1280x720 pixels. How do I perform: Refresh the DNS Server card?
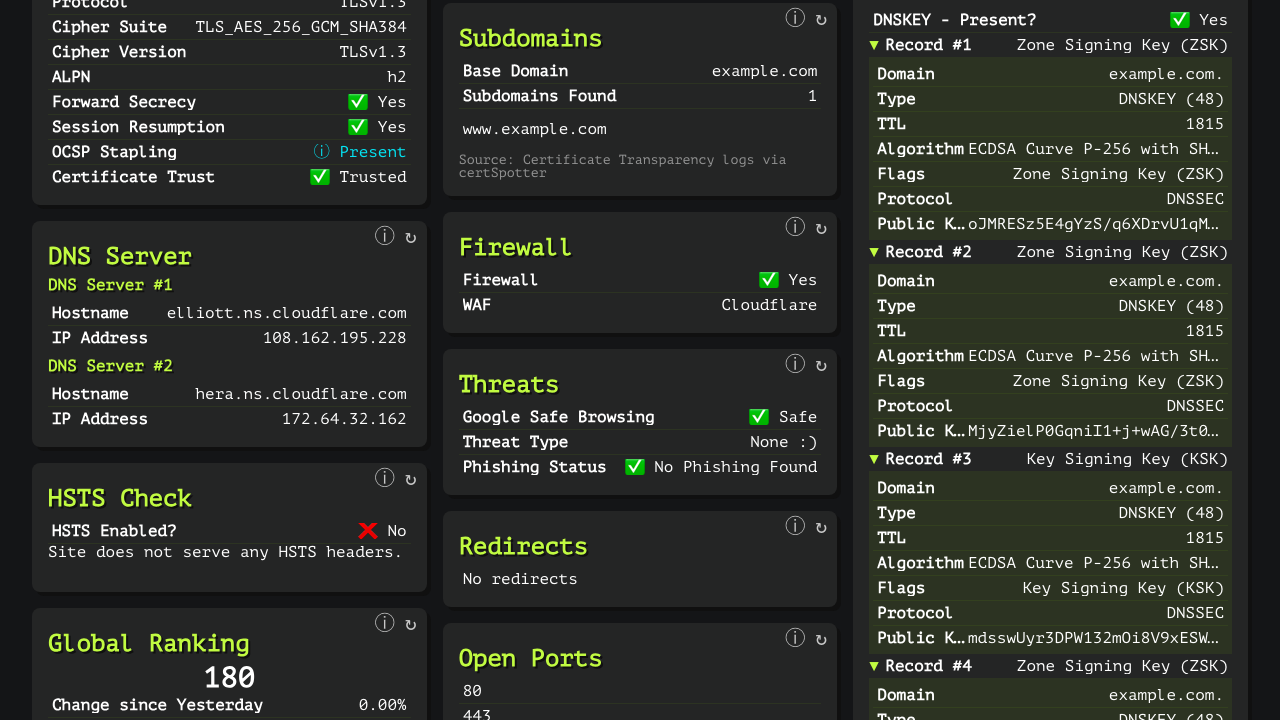click(x=410, y=237)
